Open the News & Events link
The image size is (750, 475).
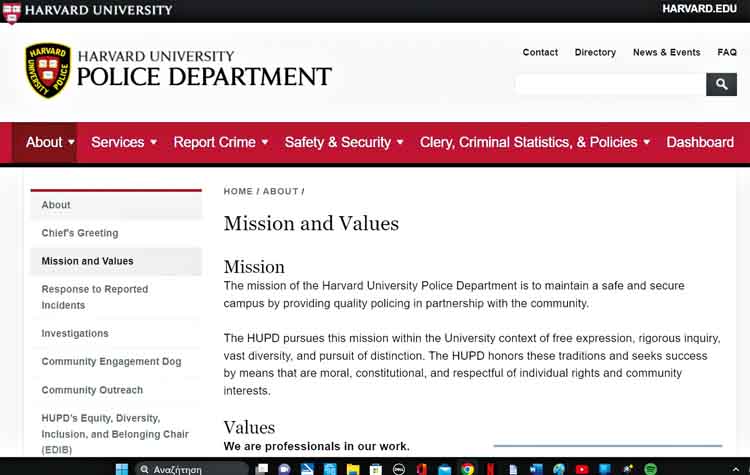[x=666, y=52]
